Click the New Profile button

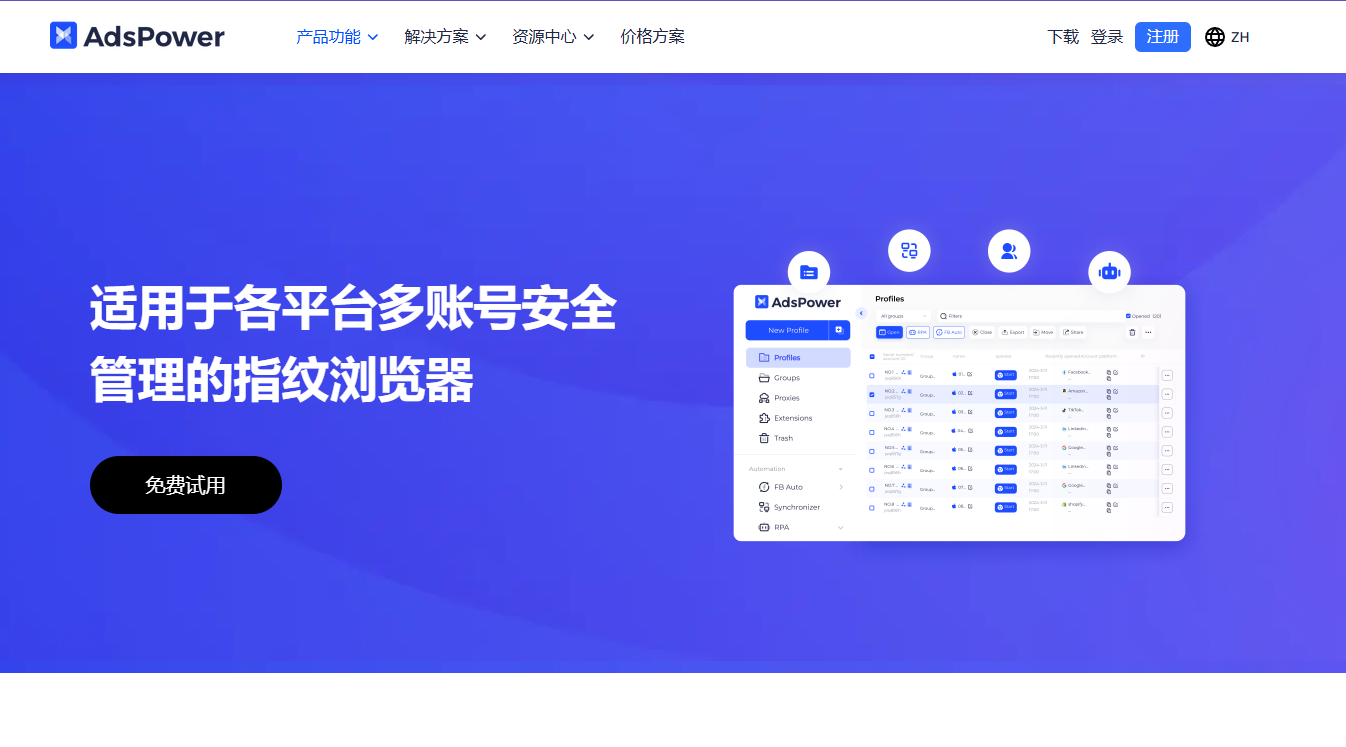(788, 330)
